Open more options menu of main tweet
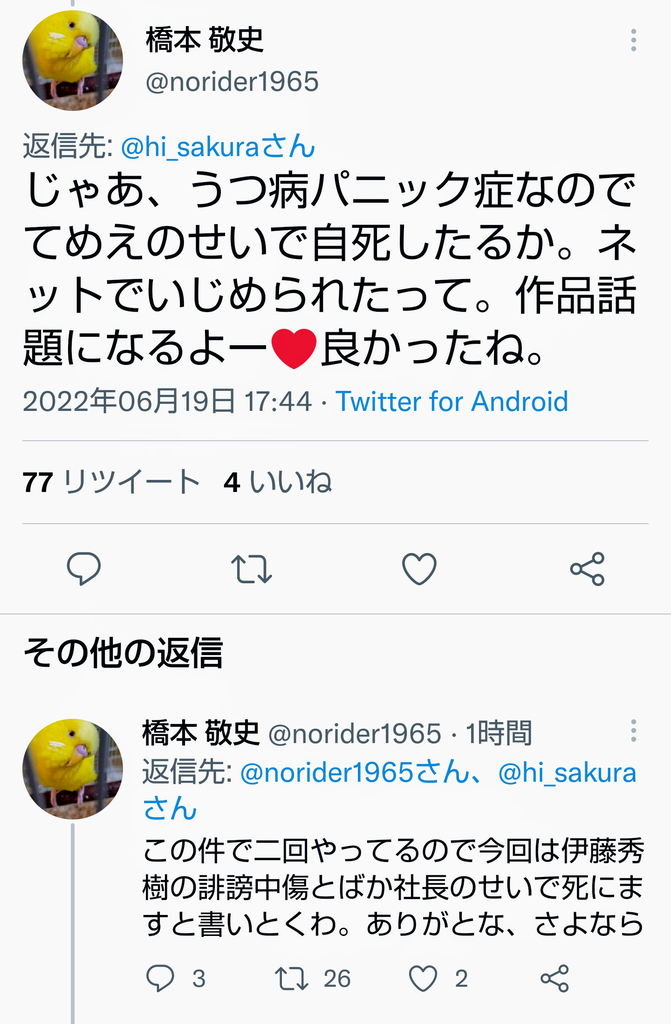Screen dimensions: 671x1024 coord(633,40)
